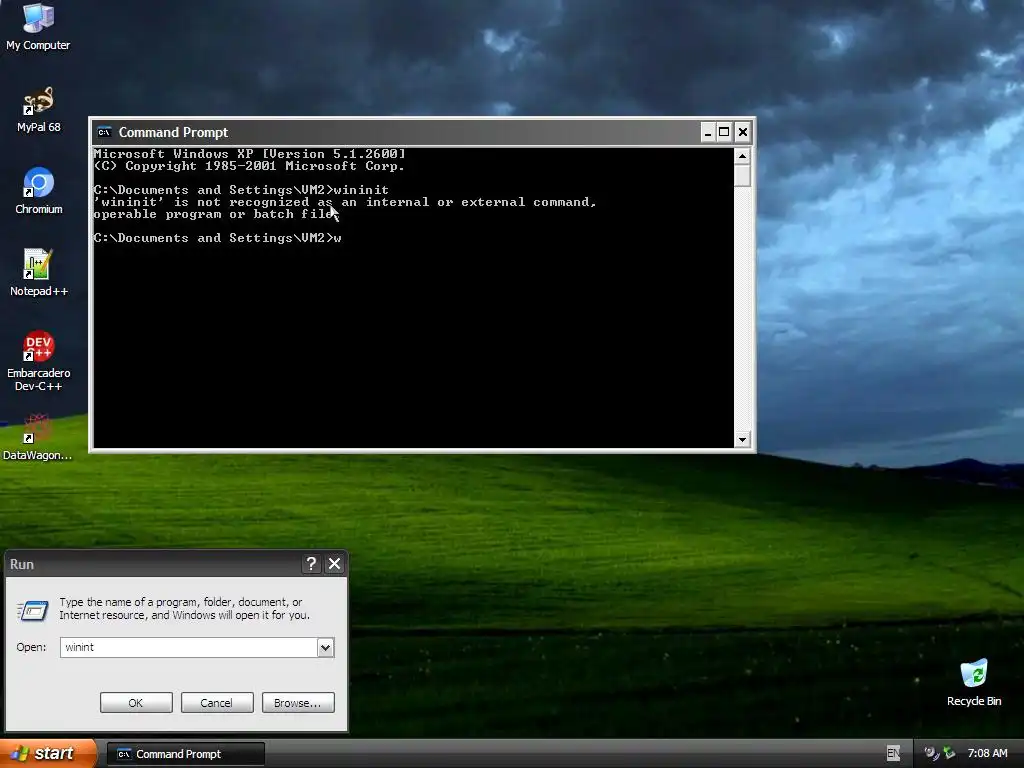Click the 7:08 AM taskbar clock

pos(987,754)
